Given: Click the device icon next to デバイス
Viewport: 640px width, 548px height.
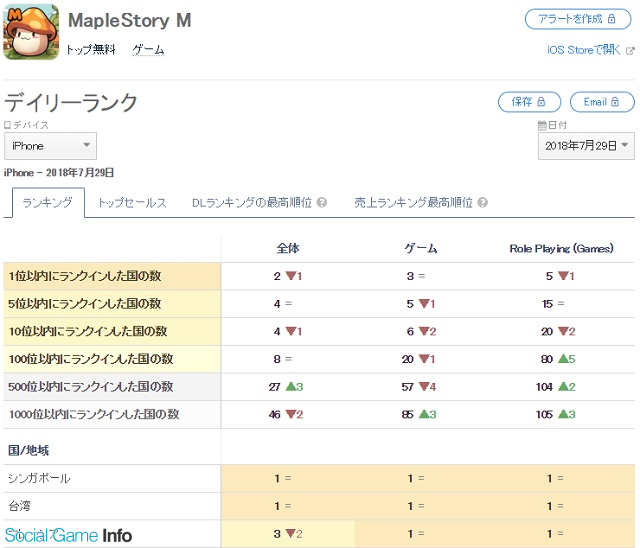Looking at the screenshot, I should pos(7,125).
